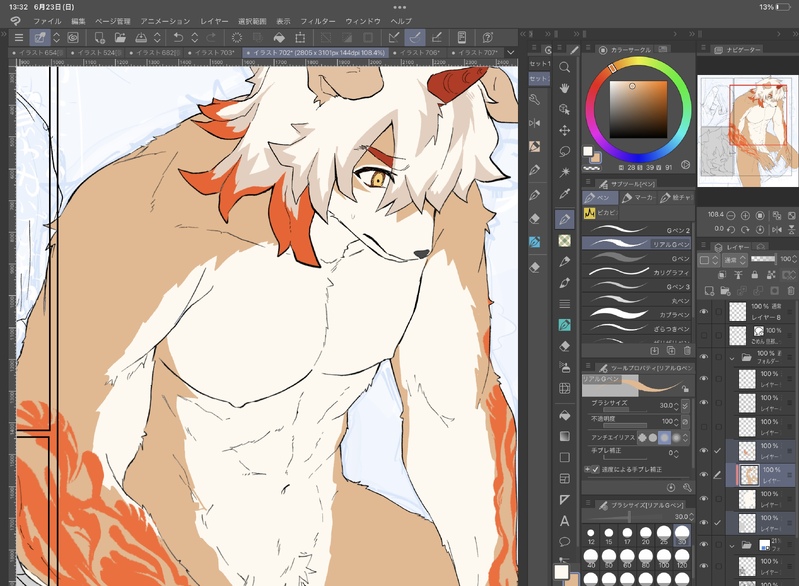Select the Auto select magic wand tool
Screen dimensions: 799x586
[x=565, y=172]
